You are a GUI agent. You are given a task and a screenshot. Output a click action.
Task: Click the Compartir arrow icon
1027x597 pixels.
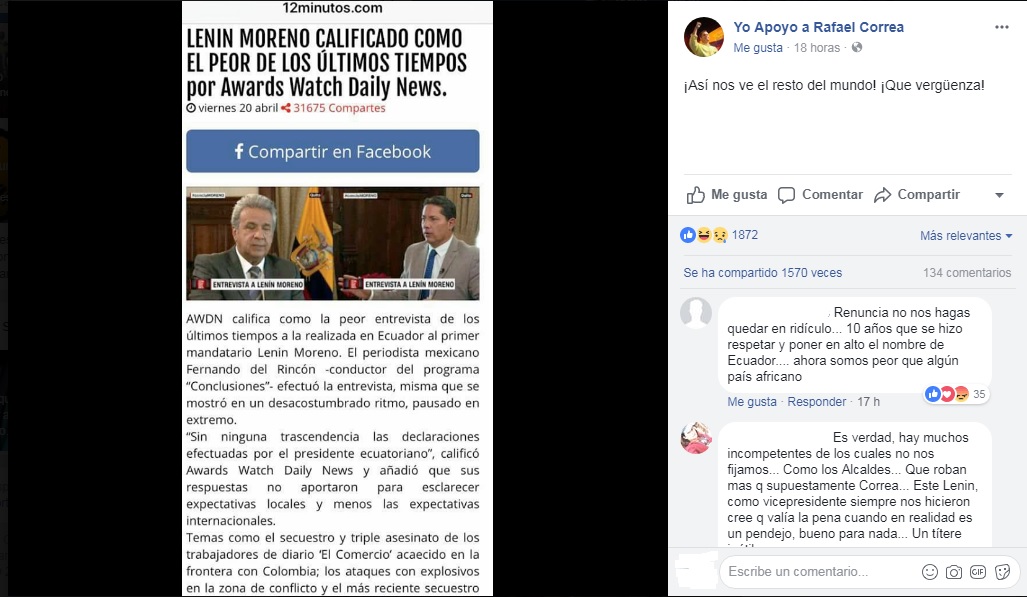coord(882,195)
